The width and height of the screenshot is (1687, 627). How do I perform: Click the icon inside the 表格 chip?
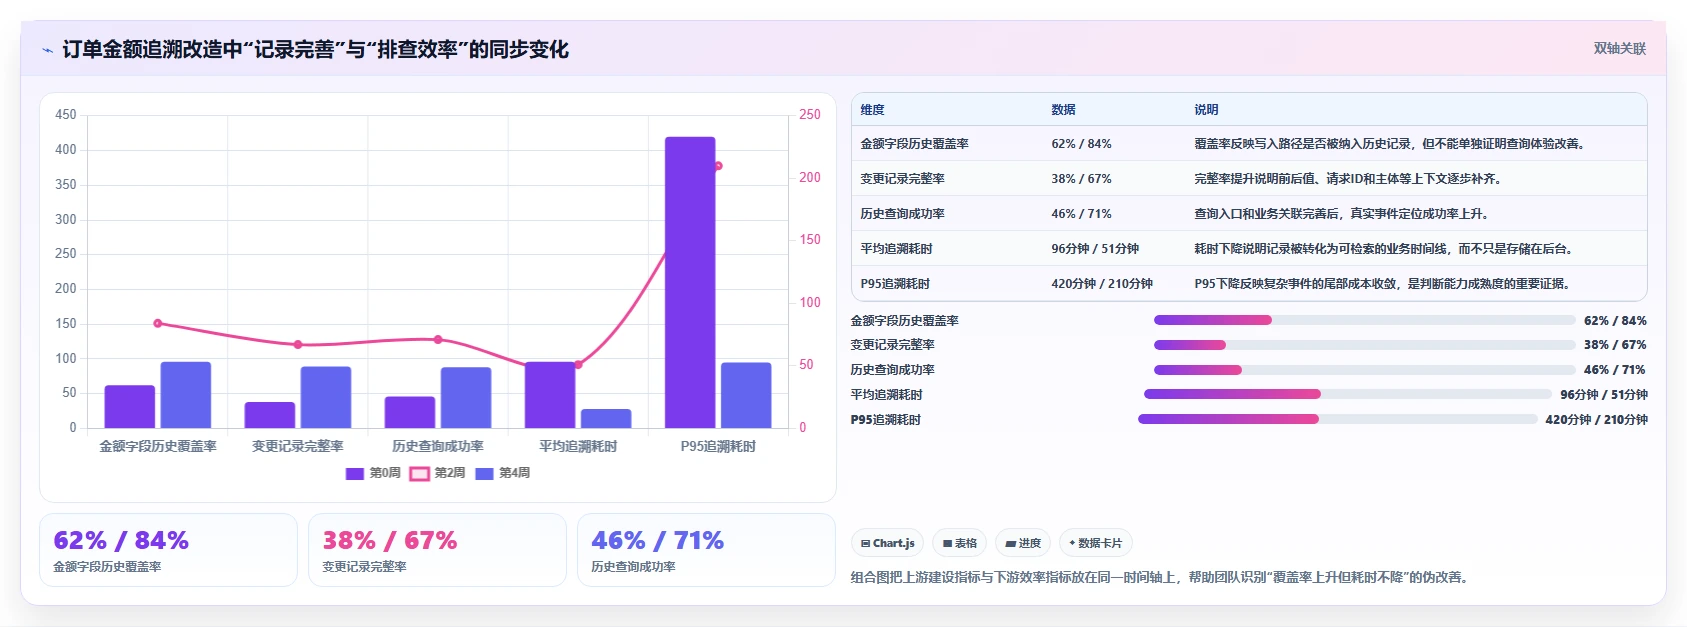coord(947,544)
